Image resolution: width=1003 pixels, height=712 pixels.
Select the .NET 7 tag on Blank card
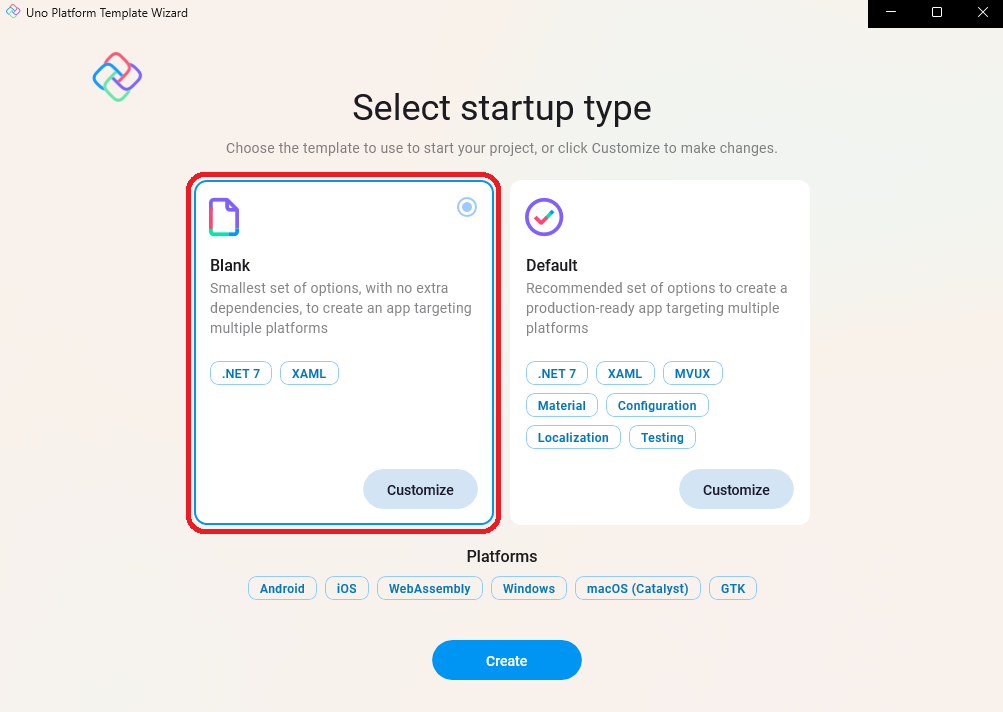[240, 373]
